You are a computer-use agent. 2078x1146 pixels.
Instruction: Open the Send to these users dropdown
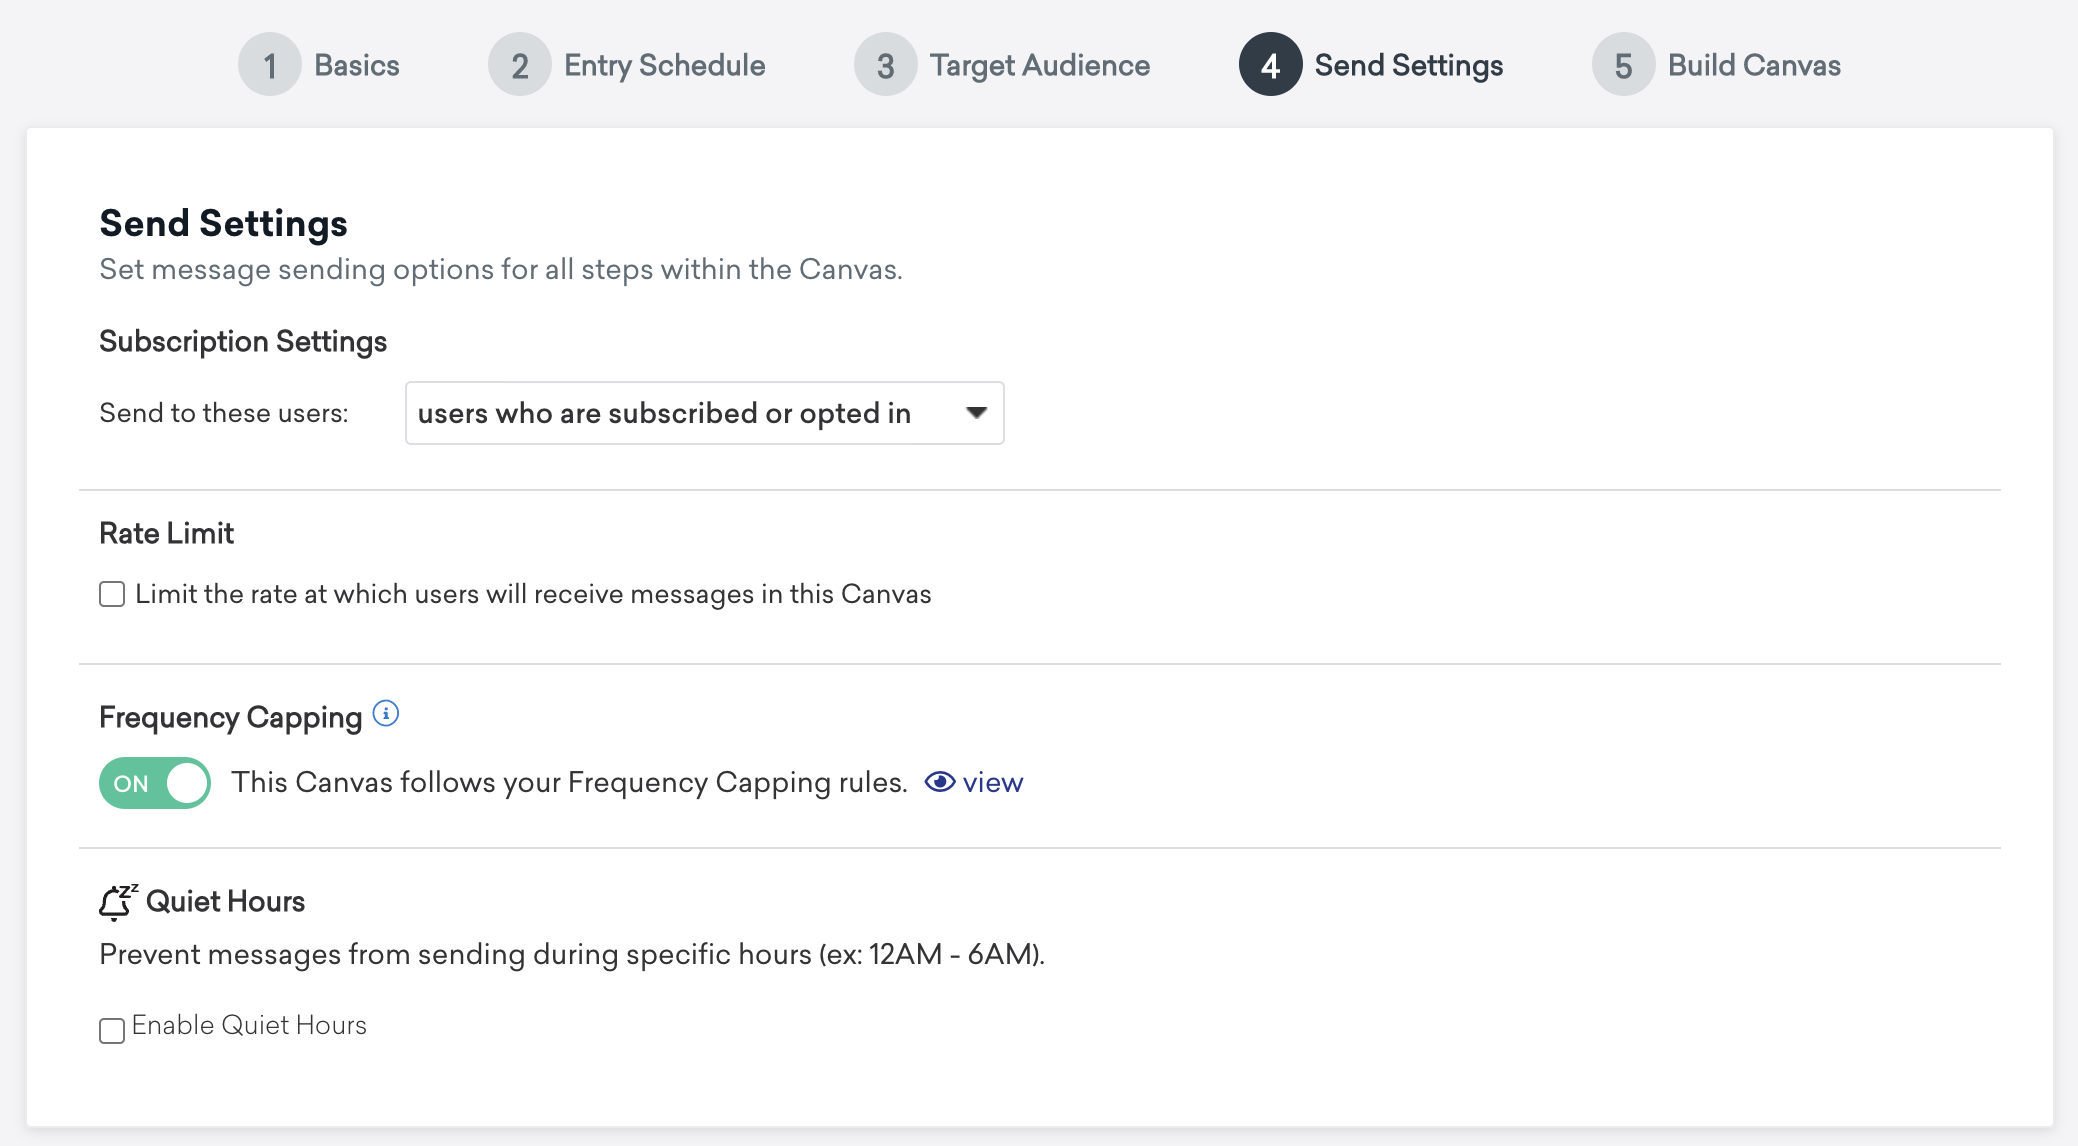click(704, 413)
